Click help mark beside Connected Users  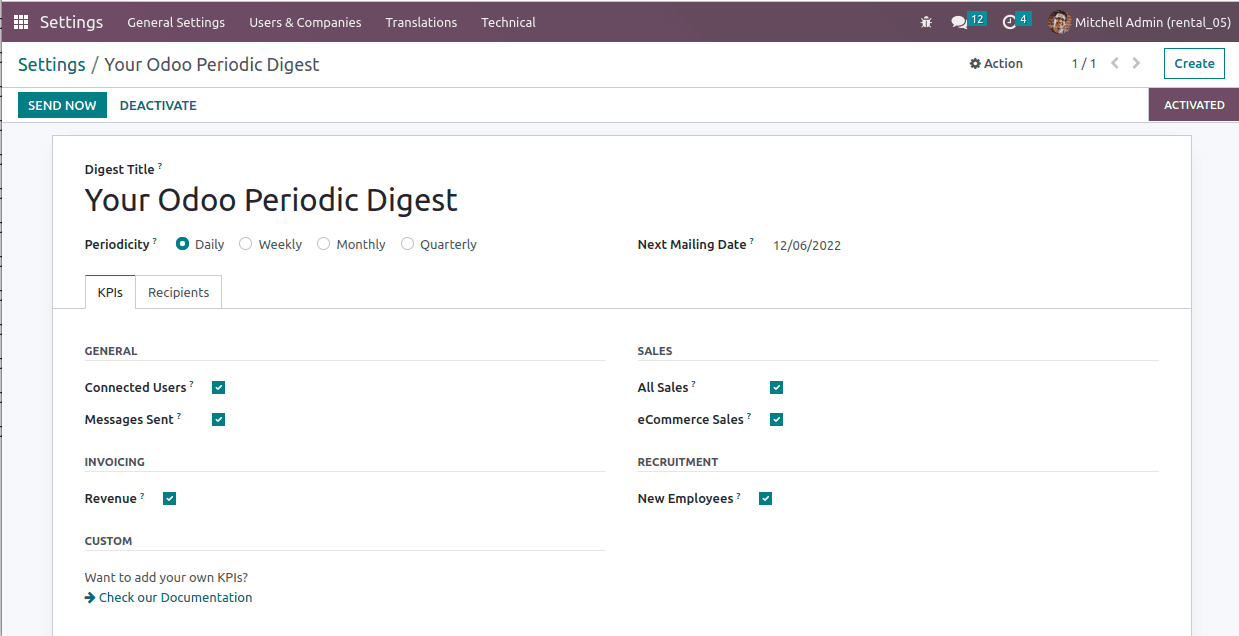[192, 384]
